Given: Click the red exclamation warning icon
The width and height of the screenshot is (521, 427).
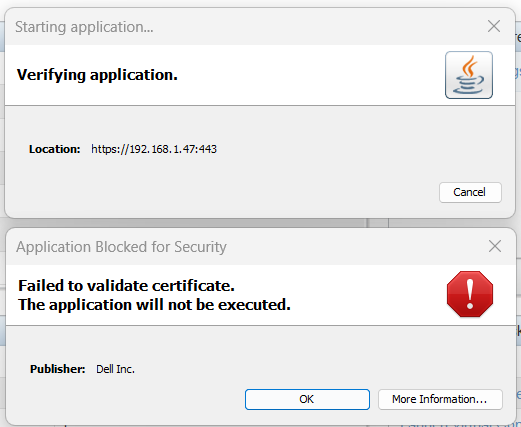Looking at the screenshot, I should 470,294.
